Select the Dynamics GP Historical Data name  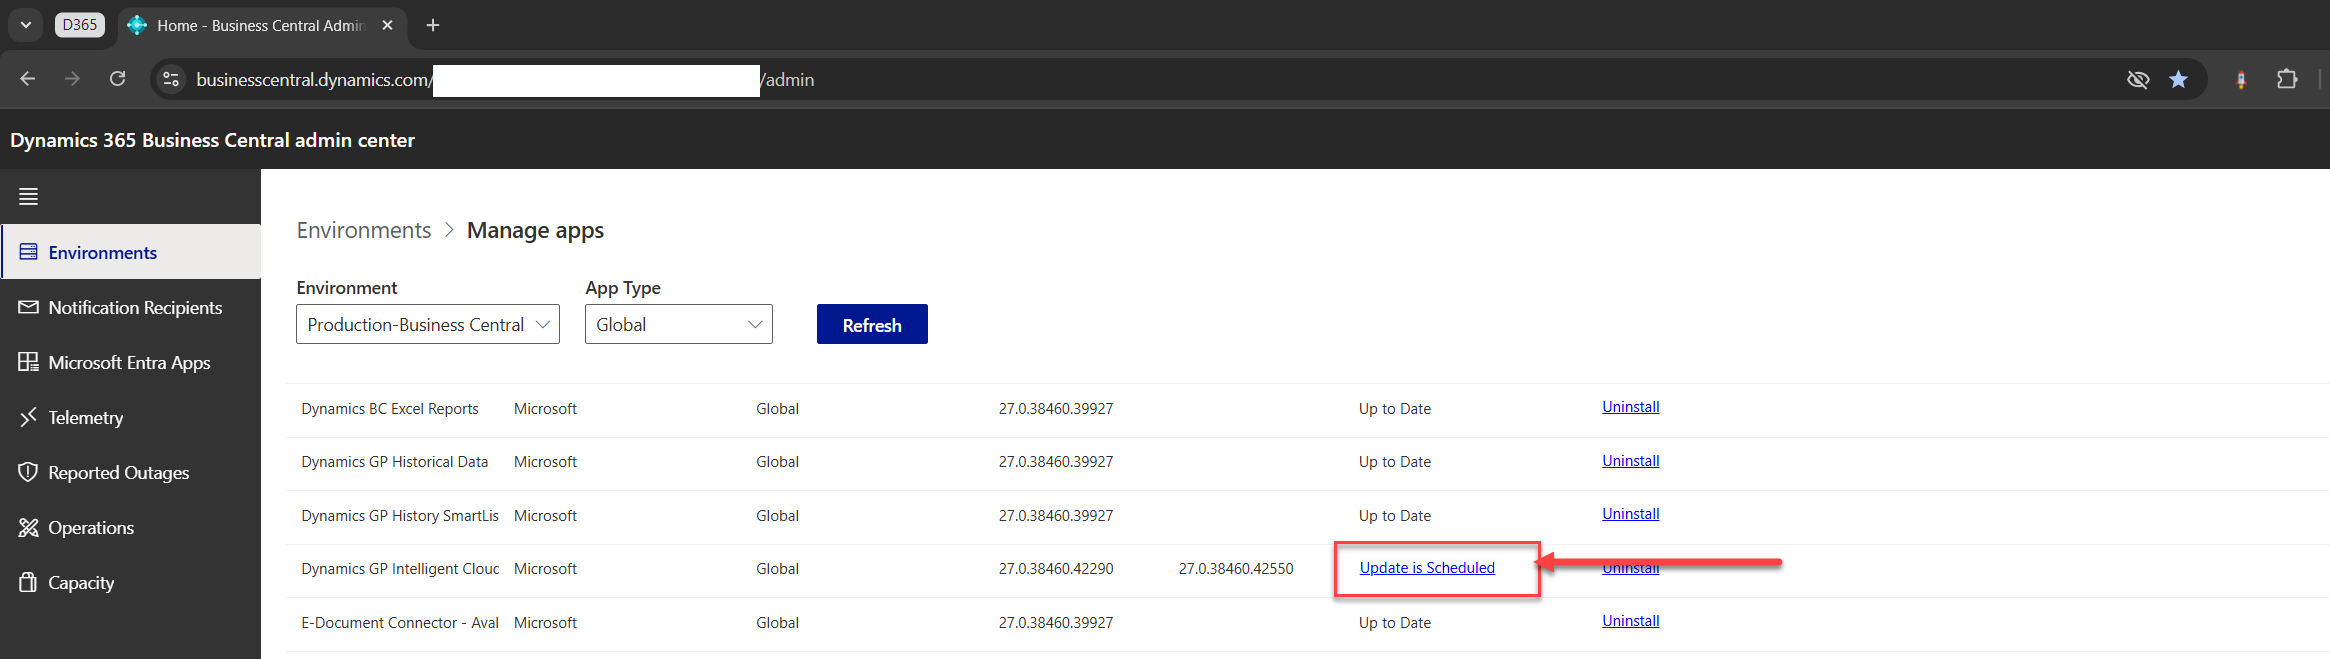[x=395, y=462]
